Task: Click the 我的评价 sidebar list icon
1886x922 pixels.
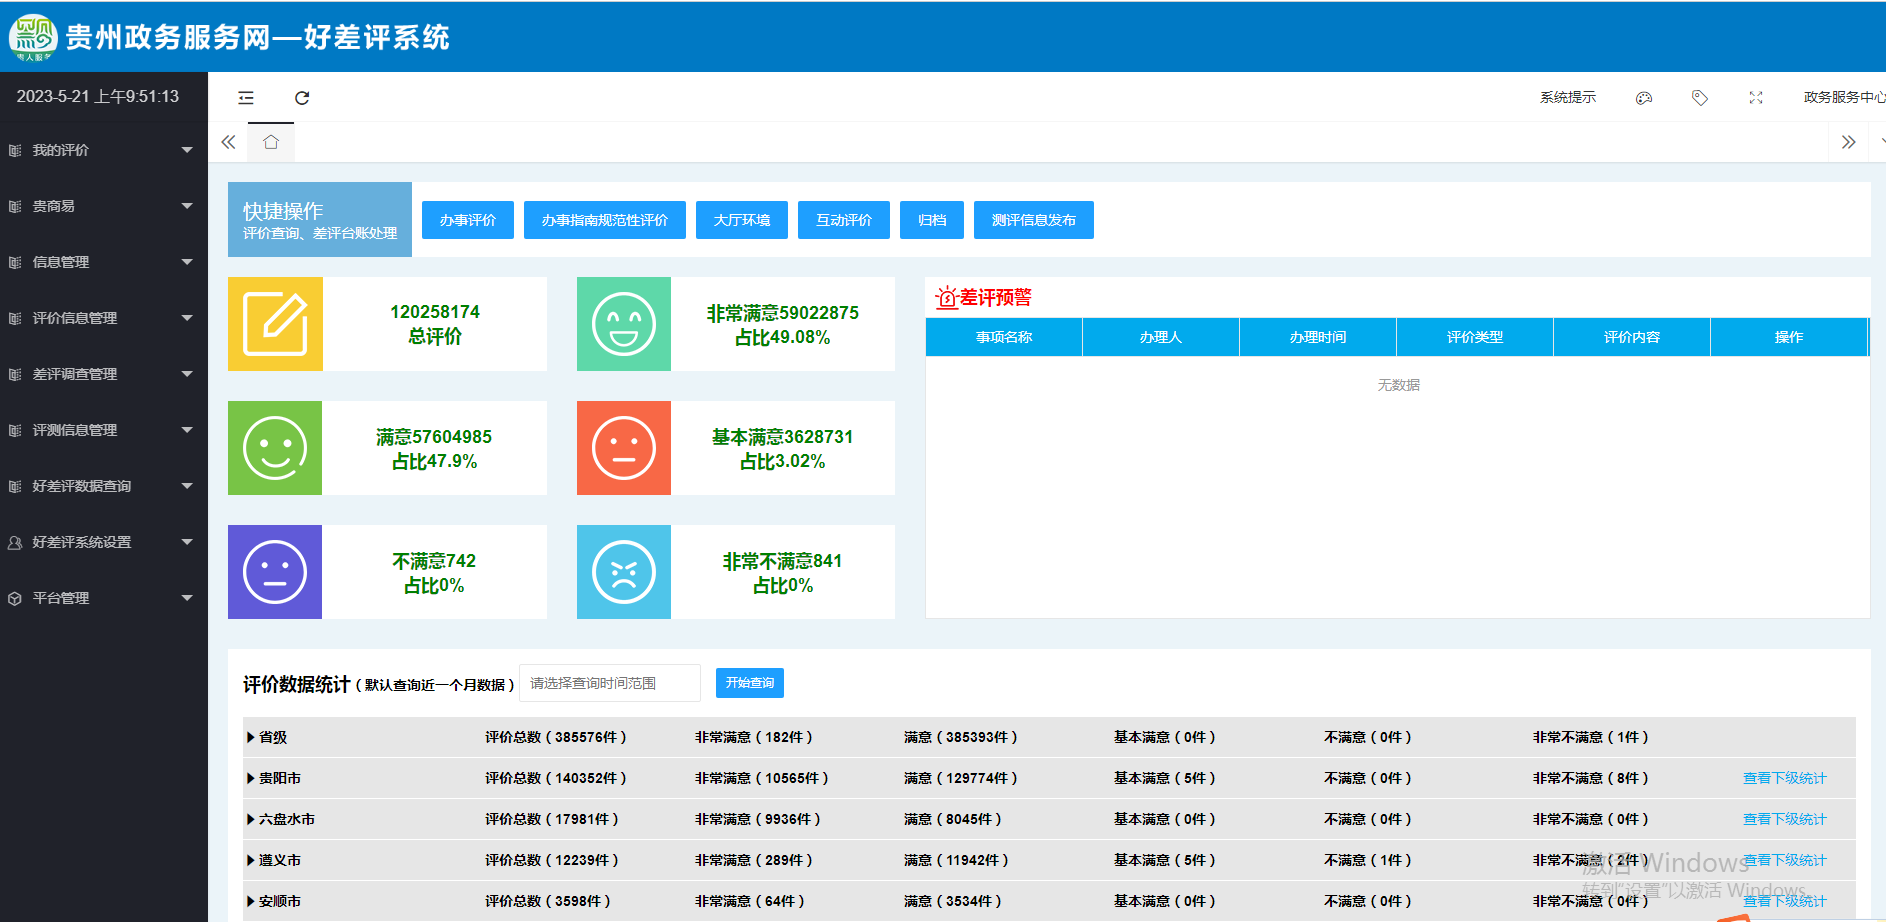Action: (15, 150)
